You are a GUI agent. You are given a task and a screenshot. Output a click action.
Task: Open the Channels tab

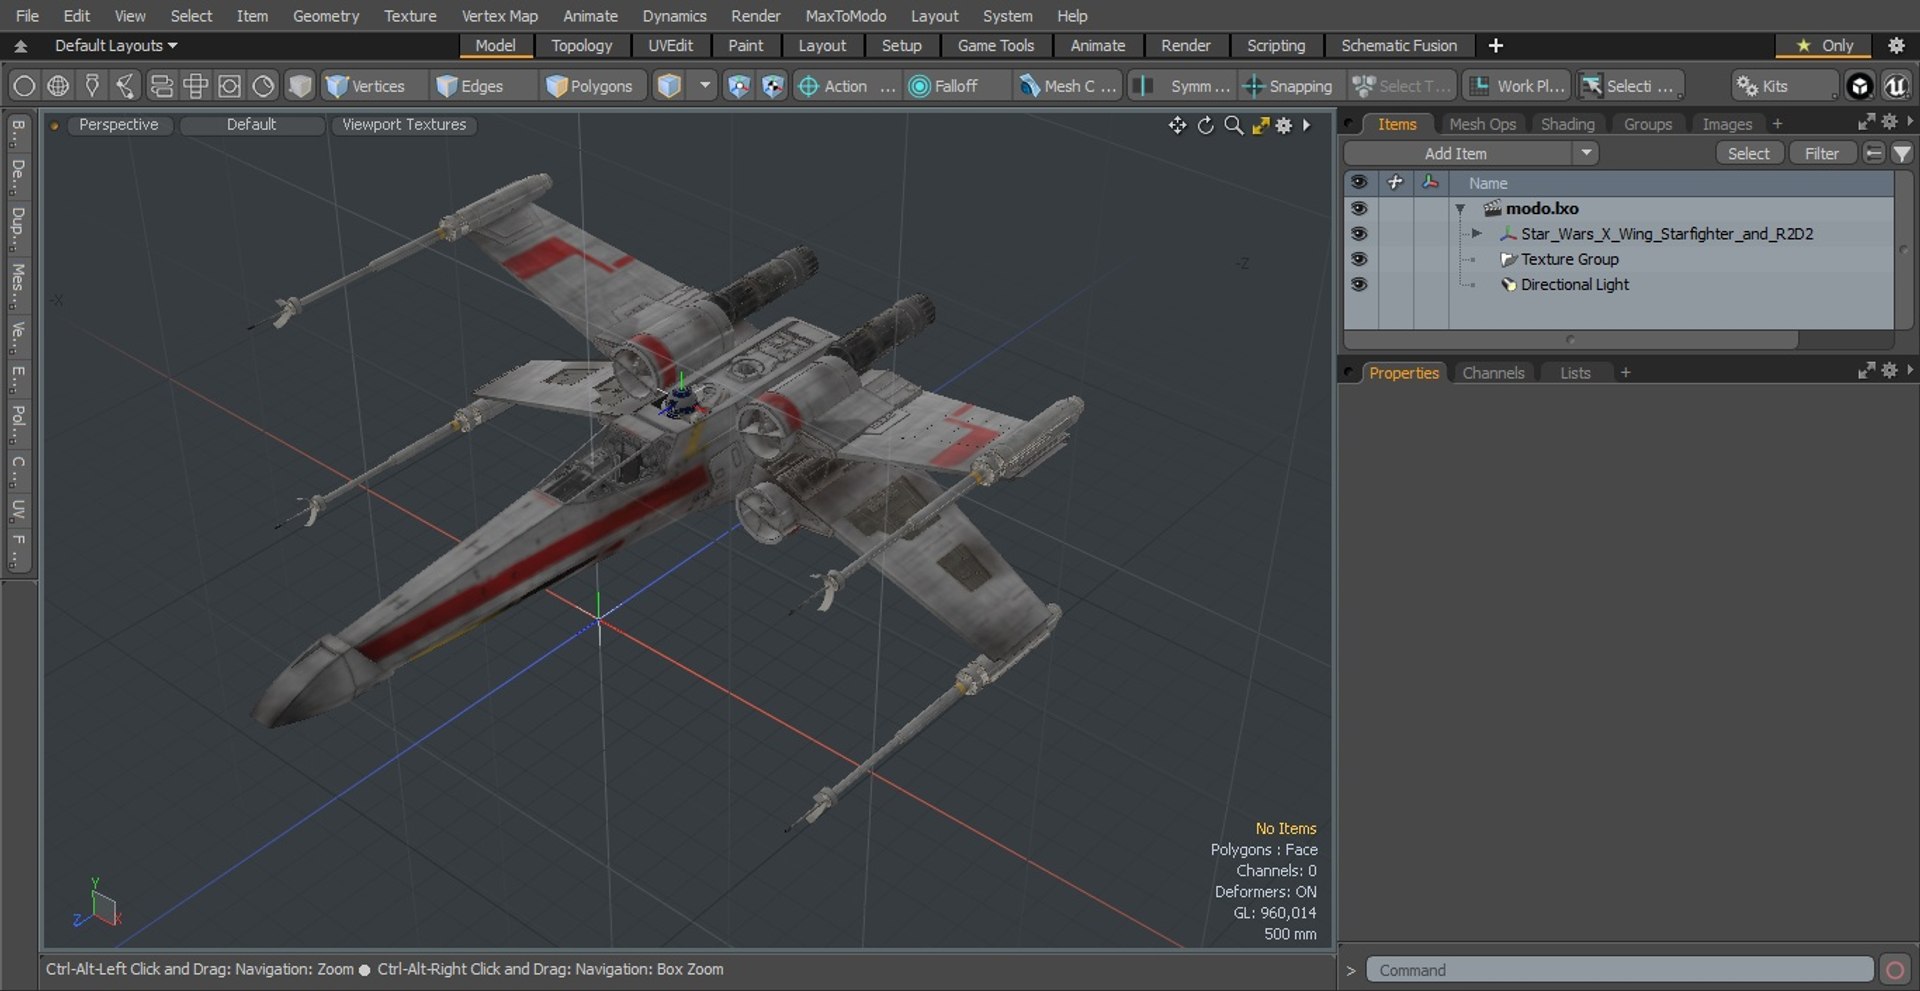coord(1493,373)
